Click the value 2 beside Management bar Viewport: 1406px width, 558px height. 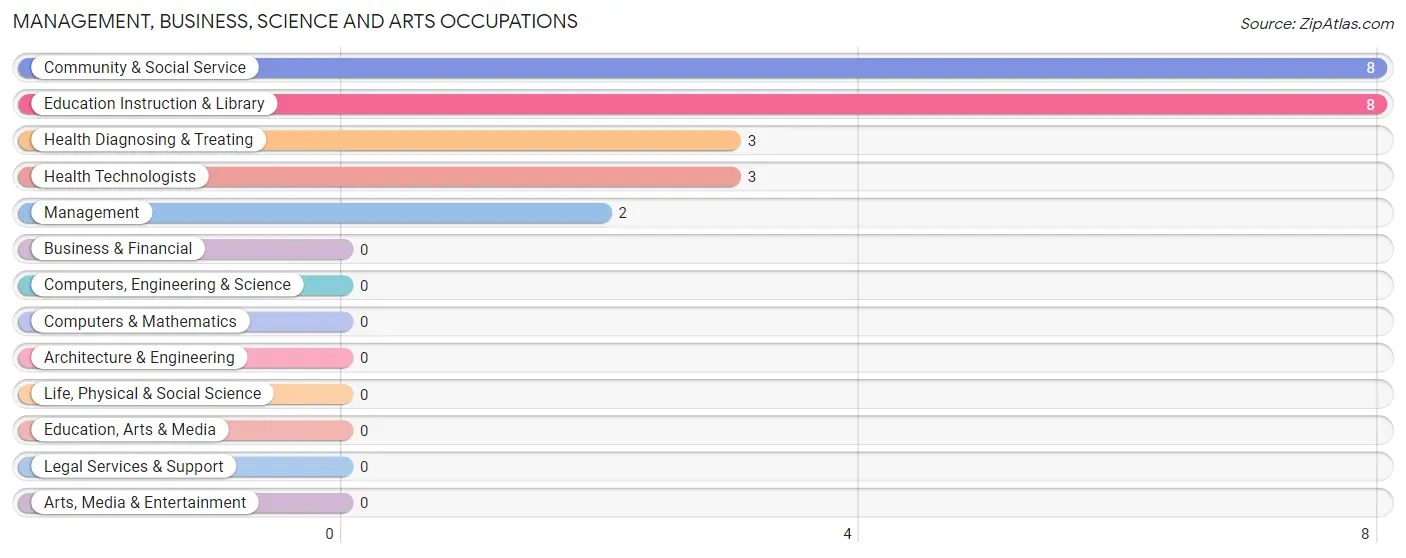click(x=623, y=213)
